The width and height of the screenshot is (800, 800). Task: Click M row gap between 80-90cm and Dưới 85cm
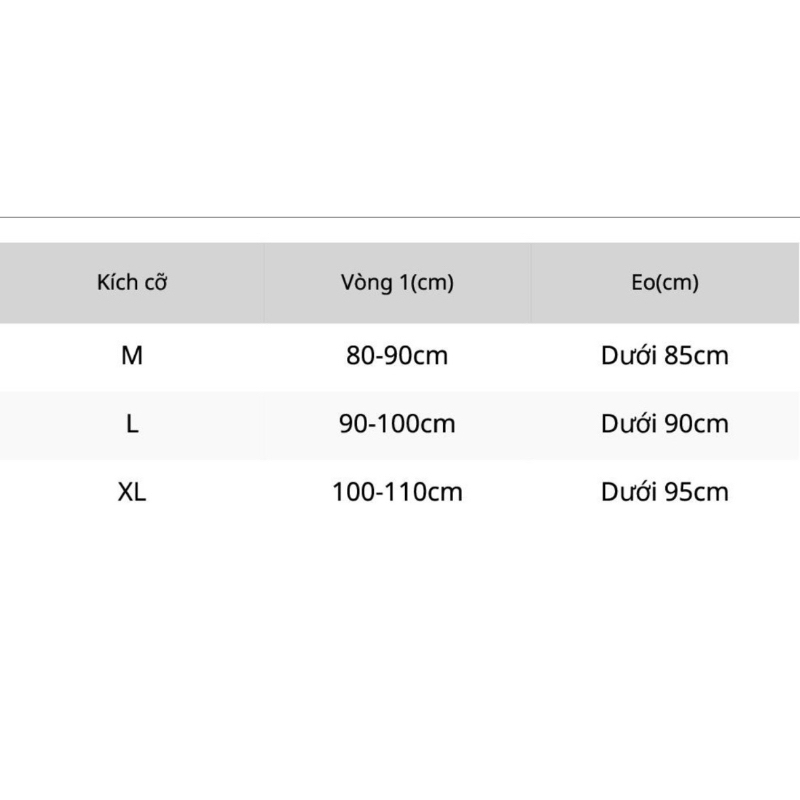pos(530,355)
